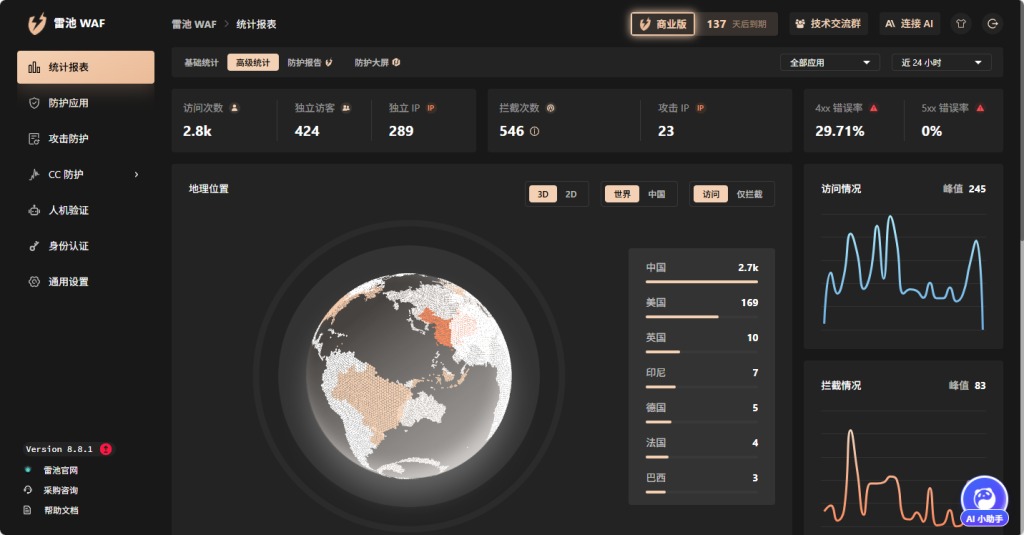Image resolution: width=1024 pixels, height=535 pixels.
Task: Click the IP badge beside 独立 IP
Action: click(x=431, y=108)
